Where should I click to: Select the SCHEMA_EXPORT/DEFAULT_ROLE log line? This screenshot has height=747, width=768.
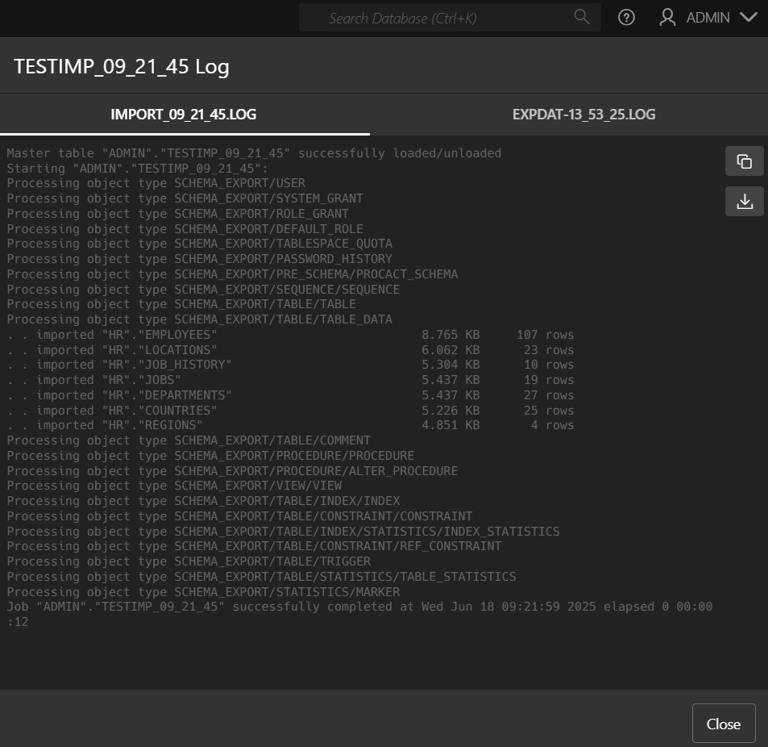(185, 229)
